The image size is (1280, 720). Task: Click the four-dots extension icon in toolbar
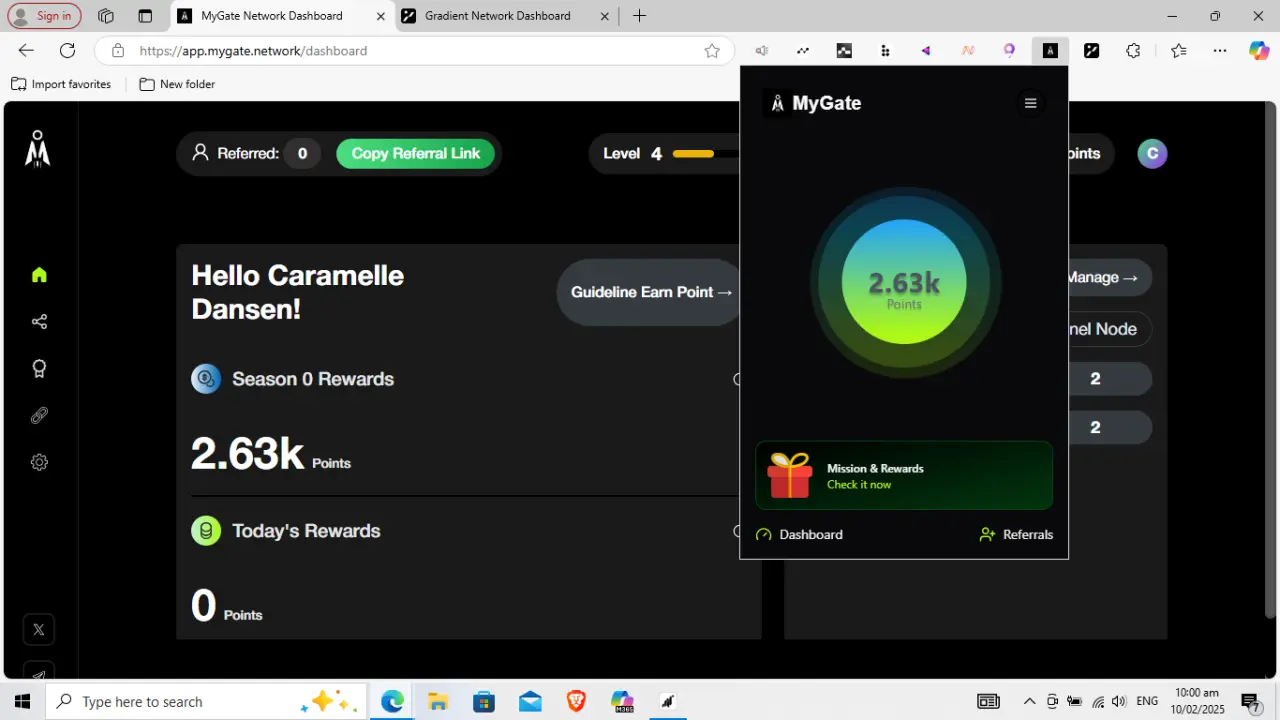click(x=885, y=51)
